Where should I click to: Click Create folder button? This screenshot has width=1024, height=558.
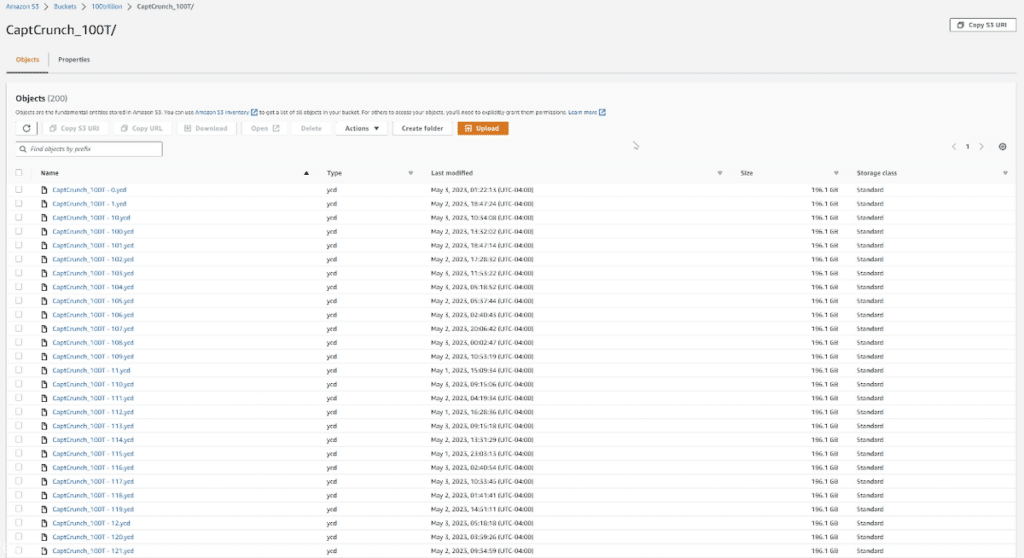pyautogui.click(x=422, y=128)
